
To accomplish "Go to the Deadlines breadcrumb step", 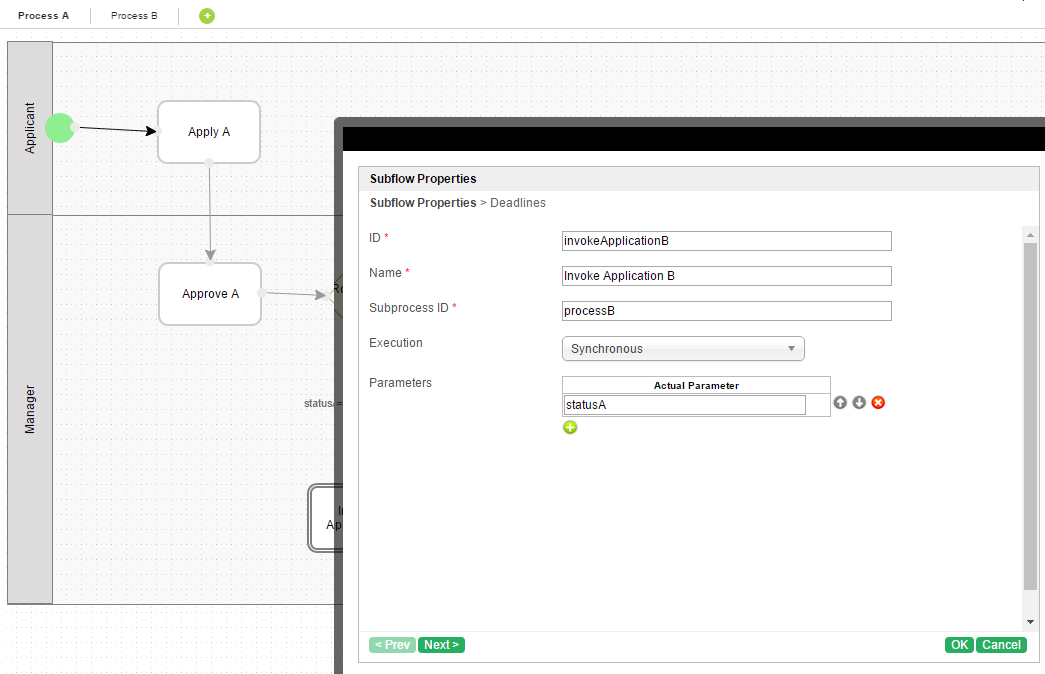I will pyautogui.click(x=518, y=203).
